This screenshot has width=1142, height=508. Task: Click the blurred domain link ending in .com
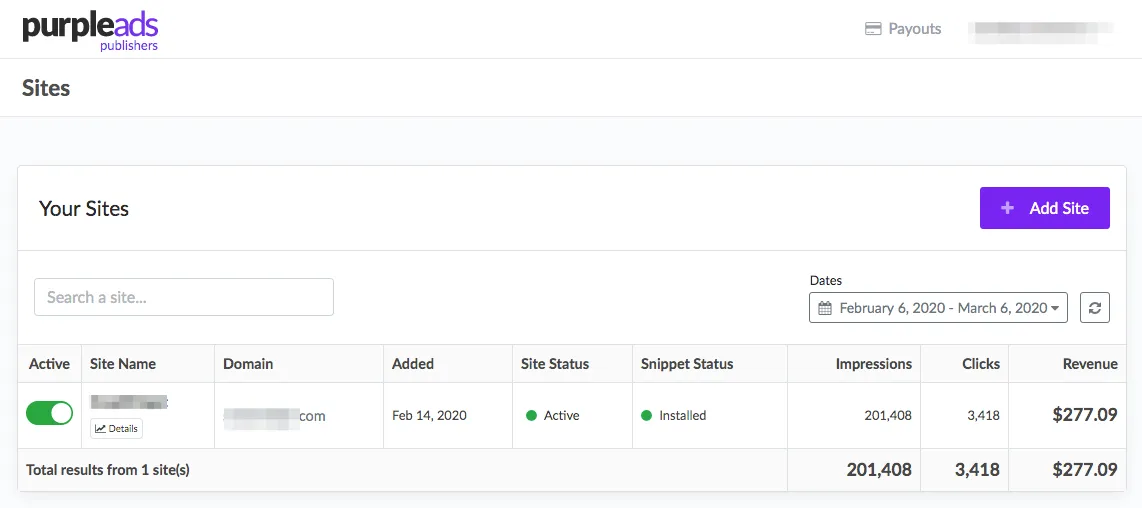pos(275,416)
